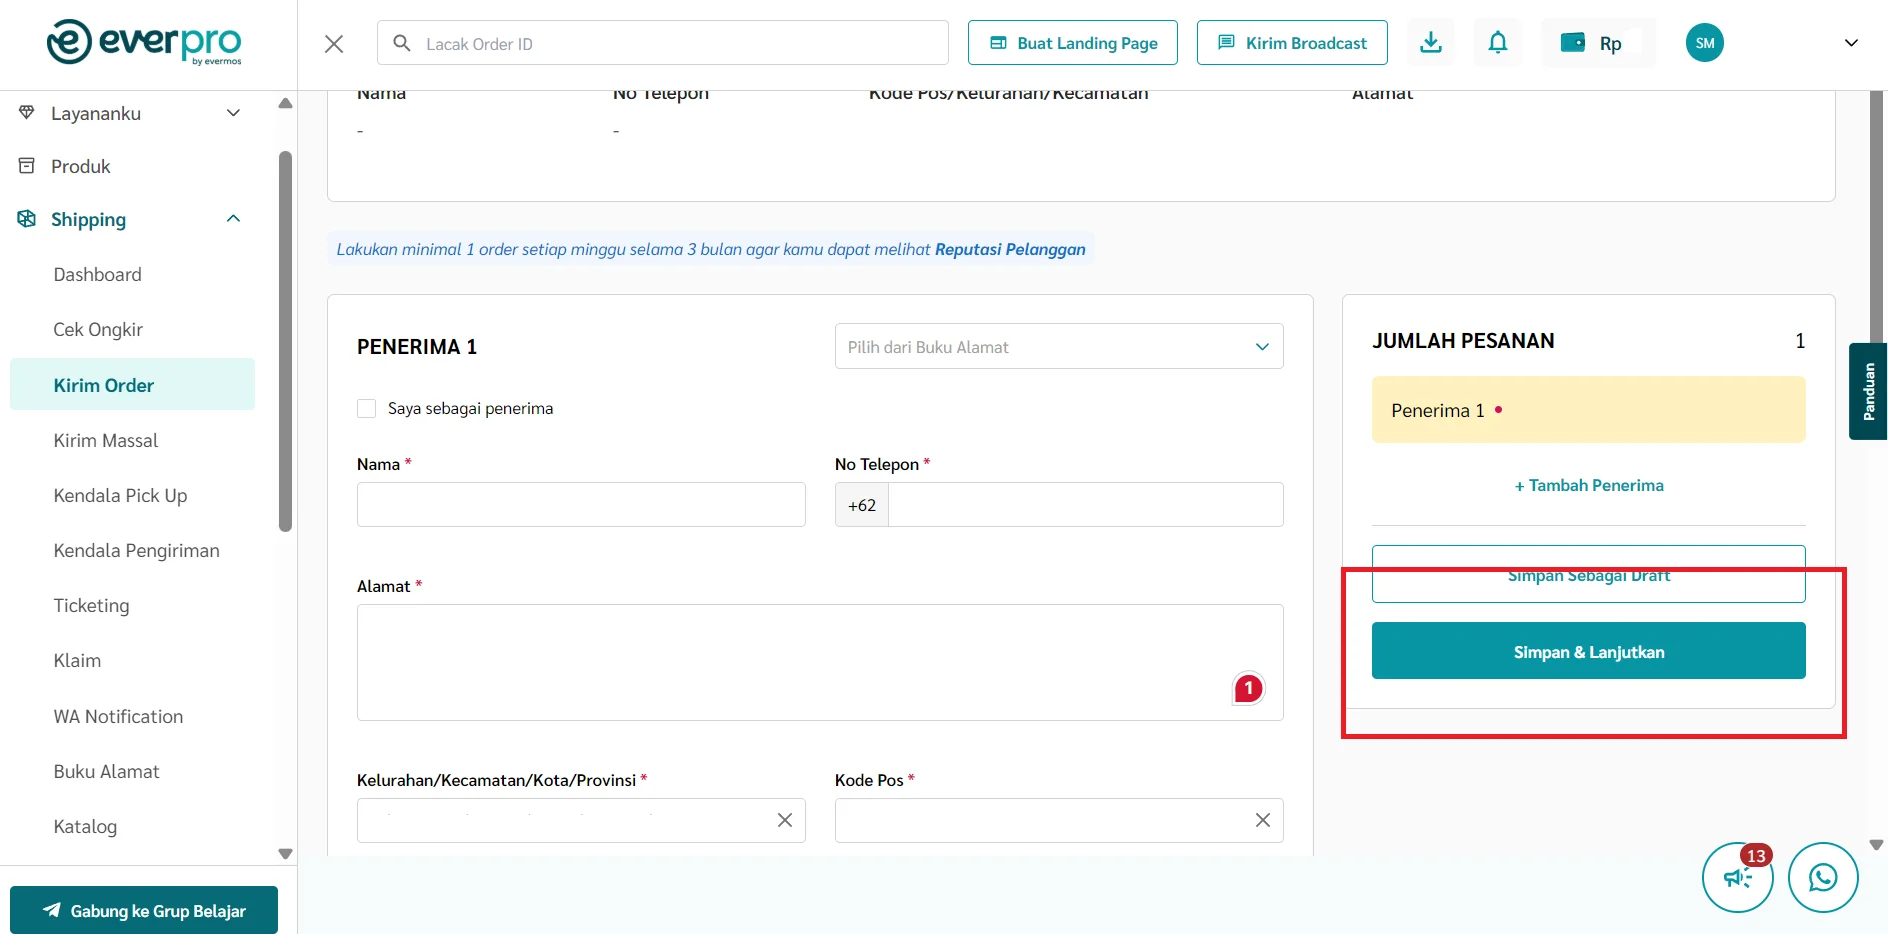Open the WhatsApp chat bubble
Image resolution: width=1888 pixels, height=934 pixels.
(x=1822, y=877)
